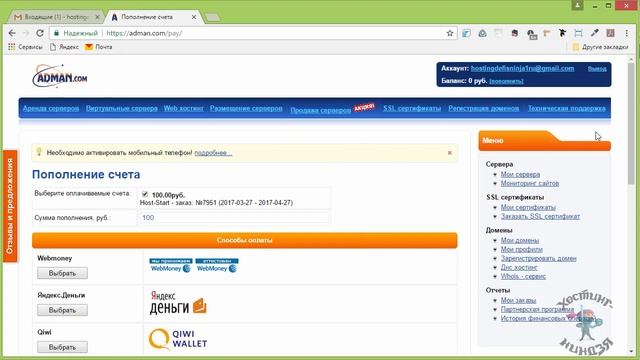Open Техническая поддержка menu item
Screen dimensions: 640x360
(567, 108)
